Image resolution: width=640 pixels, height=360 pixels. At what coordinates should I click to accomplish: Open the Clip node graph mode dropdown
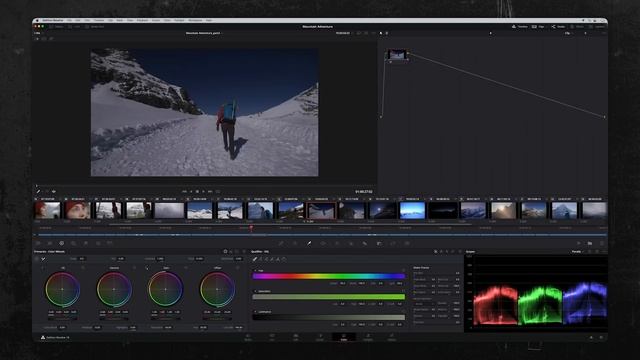point(568,33)
